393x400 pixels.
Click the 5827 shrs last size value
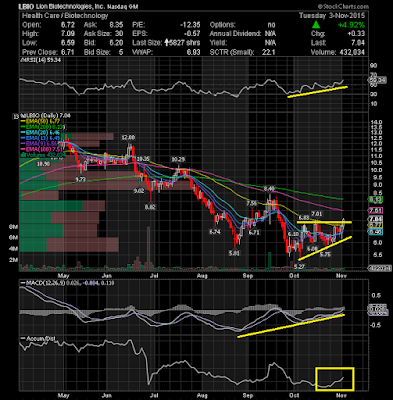[x=185, y=43]
